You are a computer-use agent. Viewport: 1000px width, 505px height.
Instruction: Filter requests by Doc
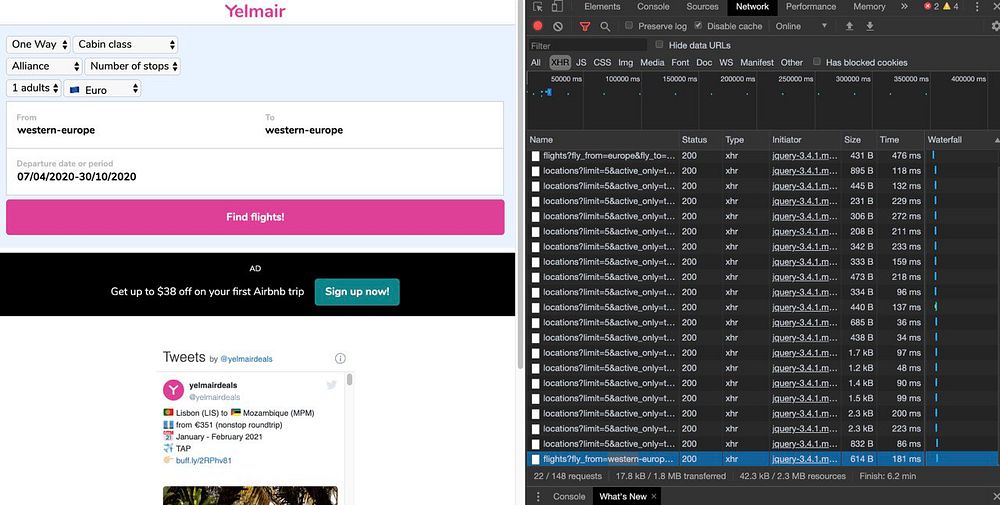click(704, 62)
